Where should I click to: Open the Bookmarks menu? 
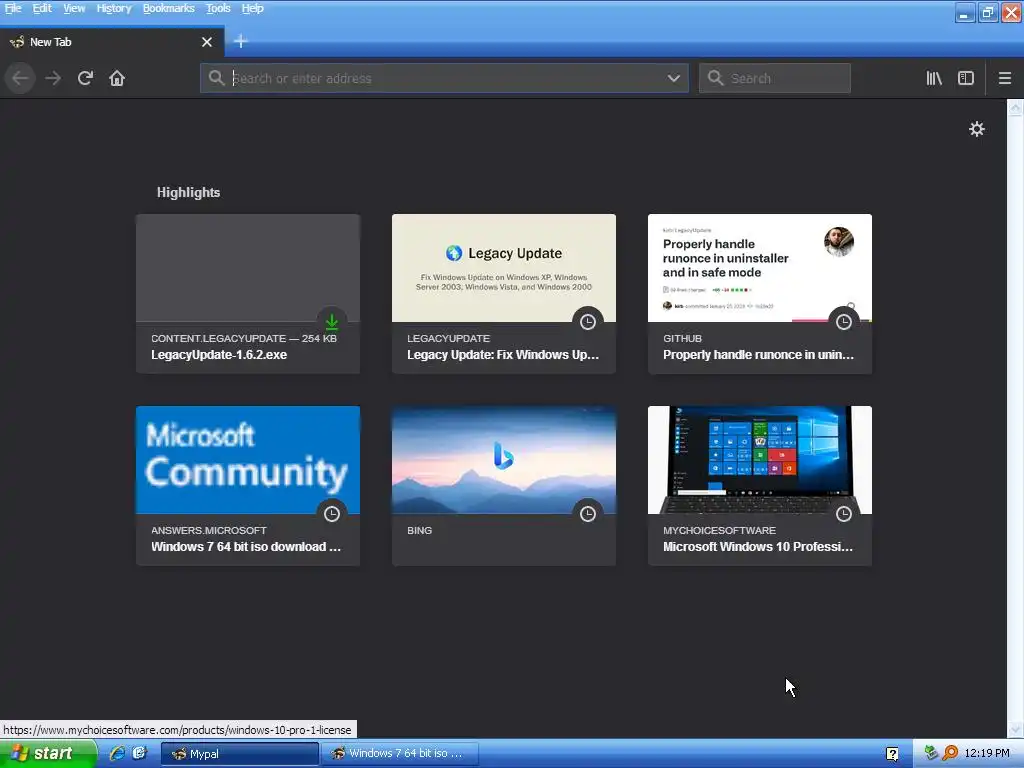[168, 8]
